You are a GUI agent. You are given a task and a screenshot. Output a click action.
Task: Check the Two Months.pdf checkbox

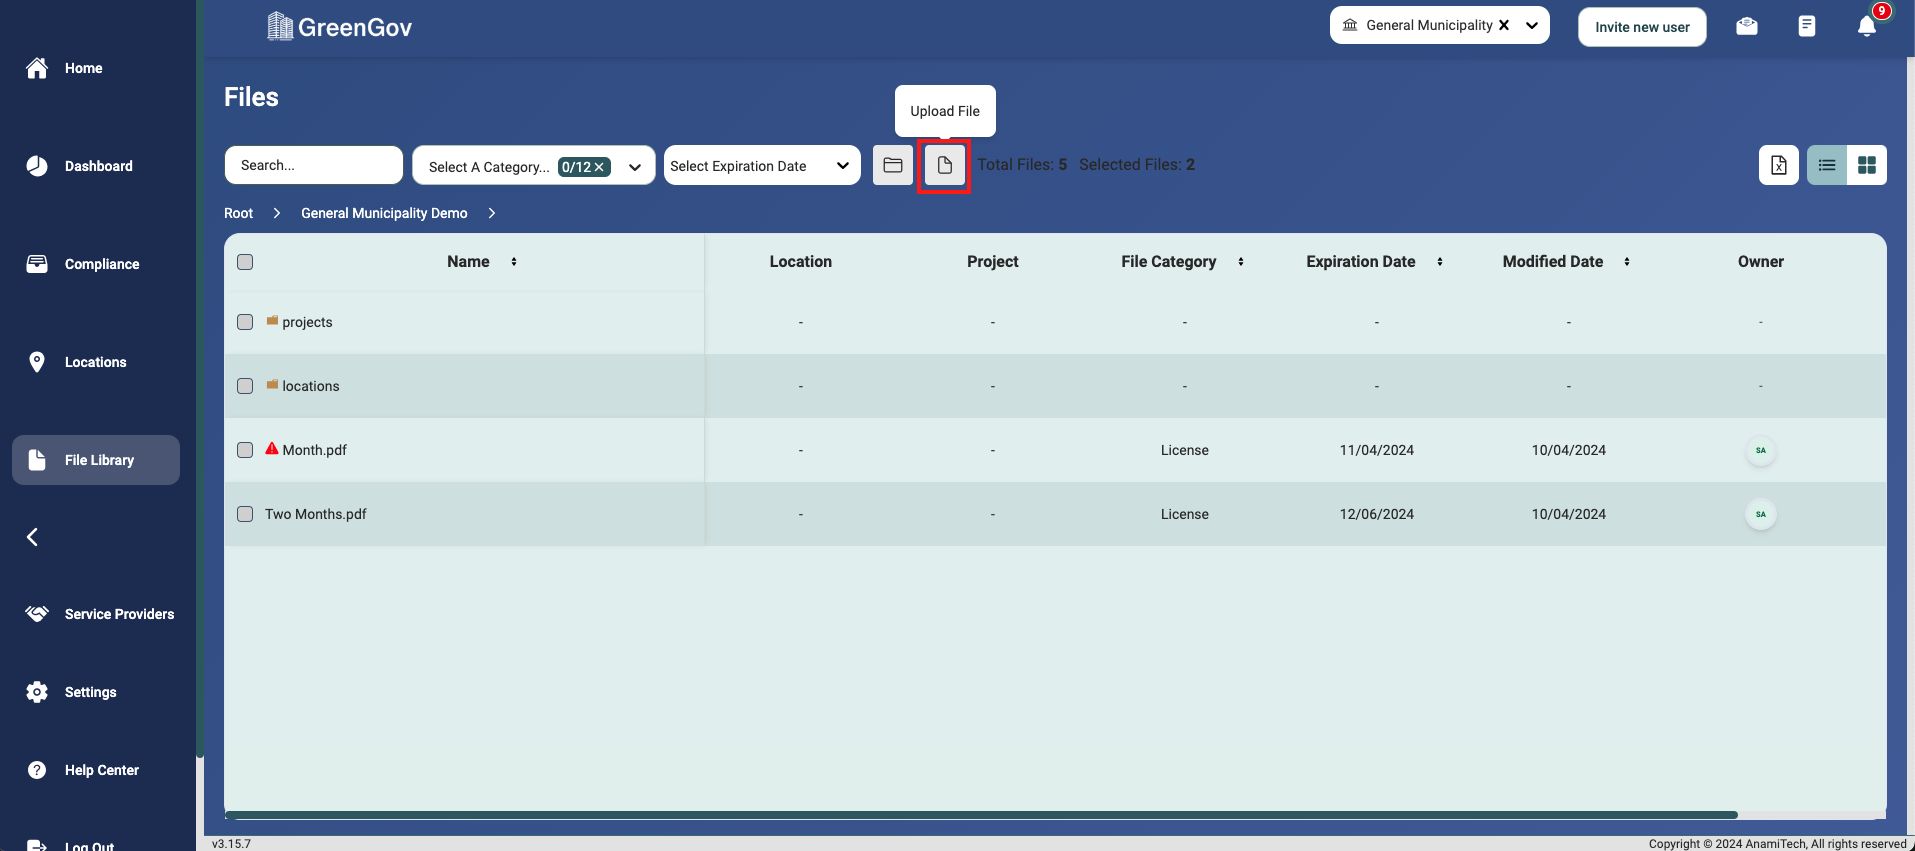point(245,514)
